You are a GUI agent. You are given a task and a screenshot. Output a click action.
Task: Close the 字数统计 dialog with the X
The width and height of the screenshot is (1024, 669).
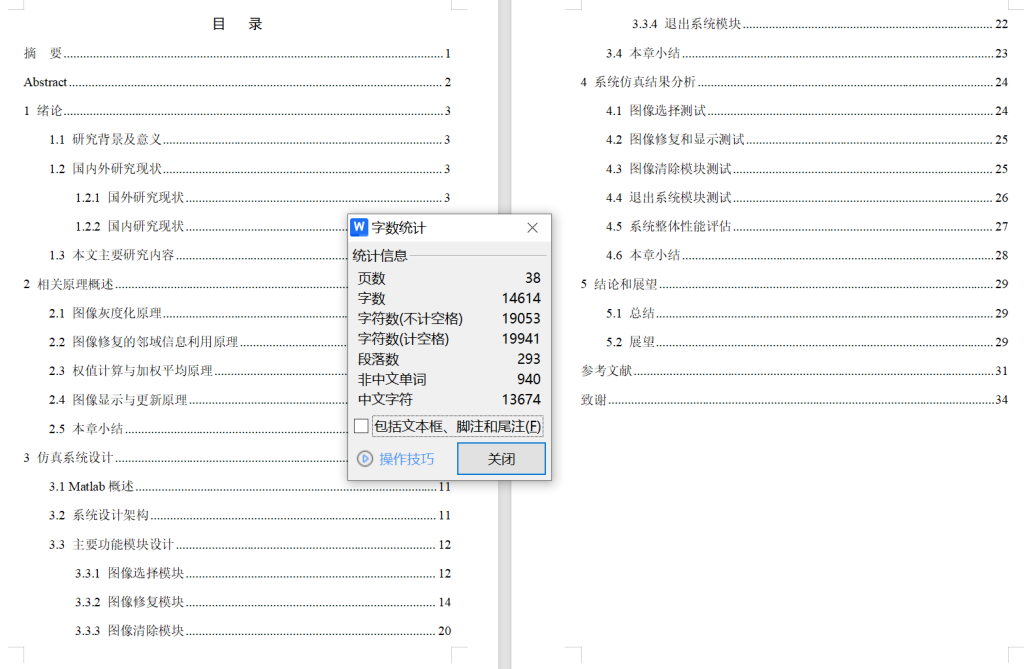tap(532, 227)
